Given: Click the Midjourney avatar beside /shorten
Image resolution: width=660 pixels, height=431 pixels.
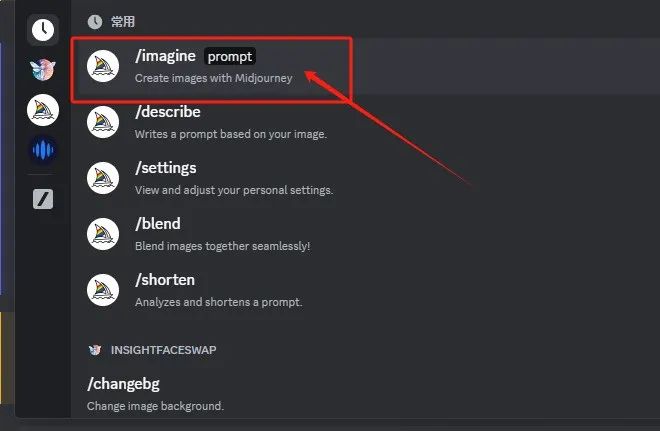Looking at the screenshot, I should 103,290.
